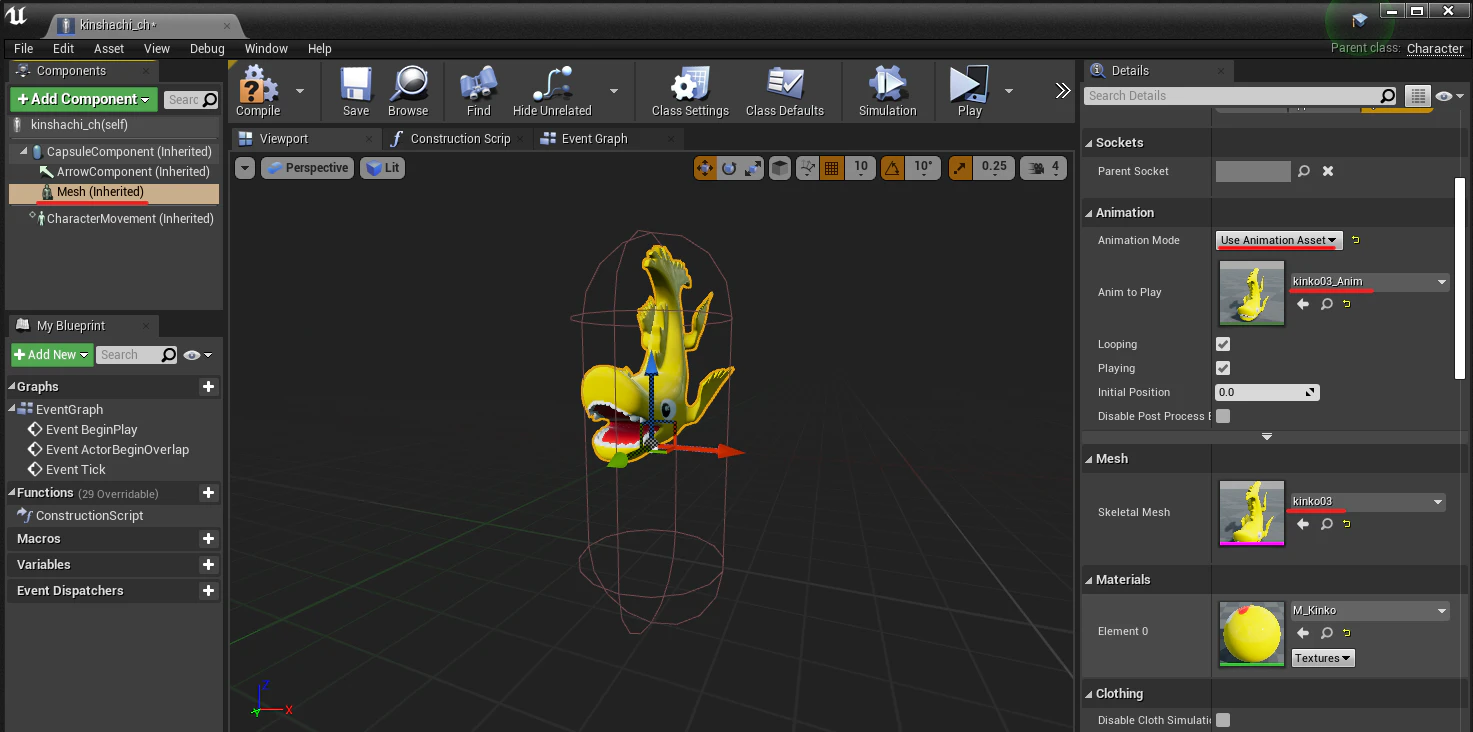The width and height of the screenshot is (1473, 732).
Task: Click the Add New button in My Blueprint
Action: 52,355
